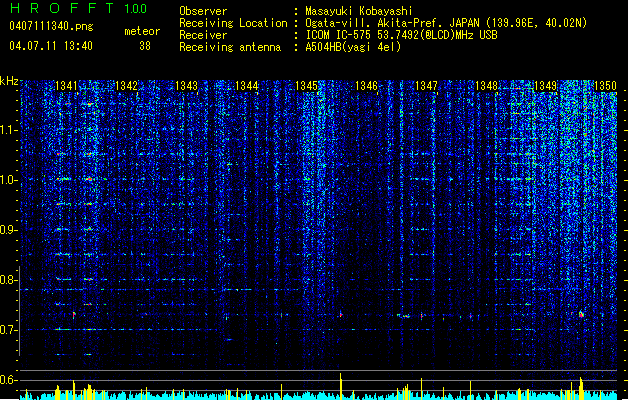629x400 pixels.
Task: Click the Observer field label
Action: click(x=203, y=11)
